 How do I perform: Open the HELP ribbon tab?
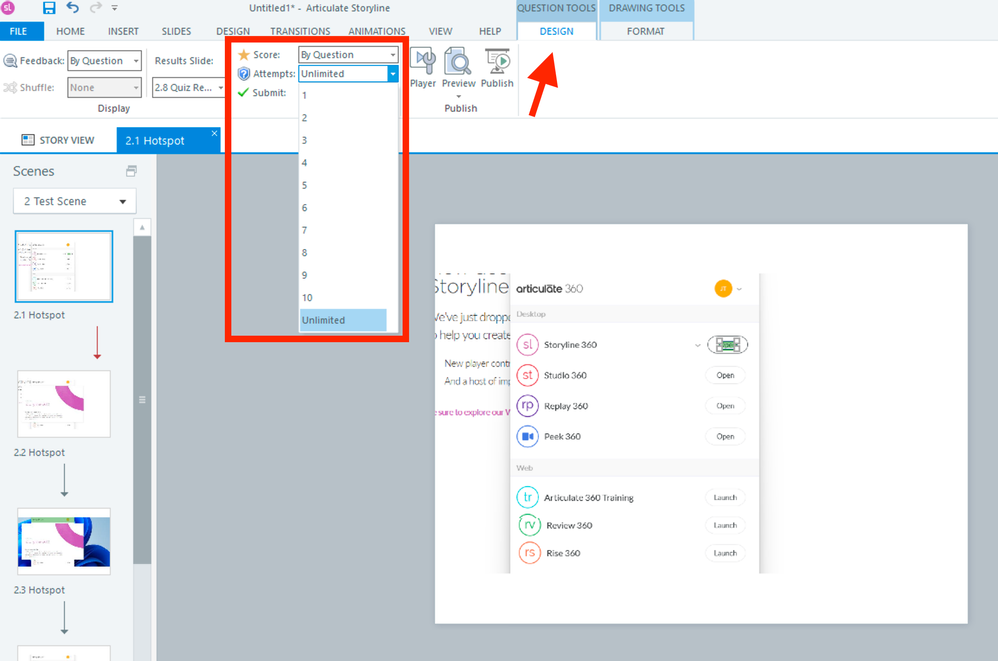pyautogui.click(x=490, y=31)
